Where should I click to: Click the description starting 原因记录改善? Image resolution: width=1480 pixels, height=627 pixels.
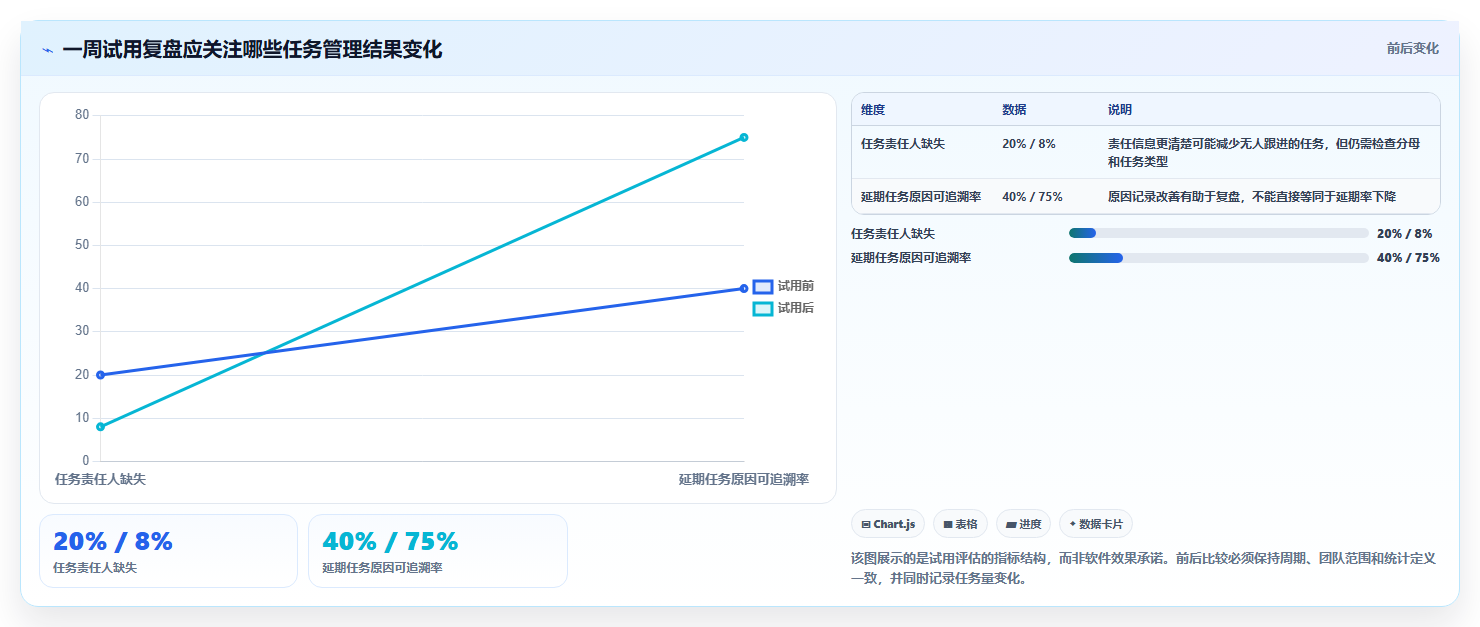click(1252, 197)
